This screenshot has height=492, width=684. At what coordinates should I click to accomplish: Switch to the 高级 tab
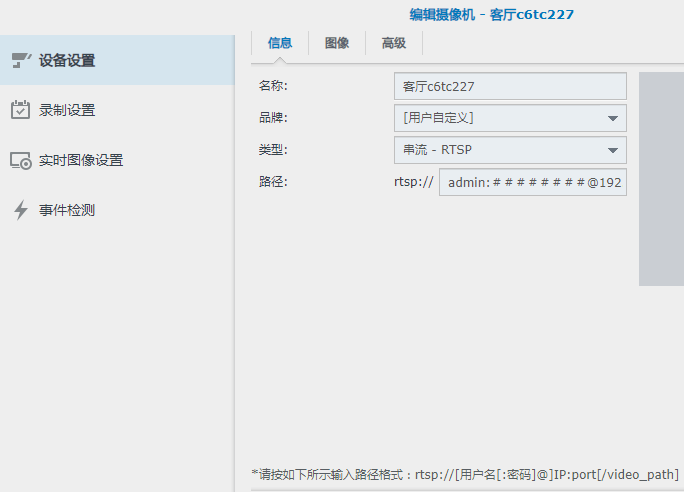pos(394,43)
